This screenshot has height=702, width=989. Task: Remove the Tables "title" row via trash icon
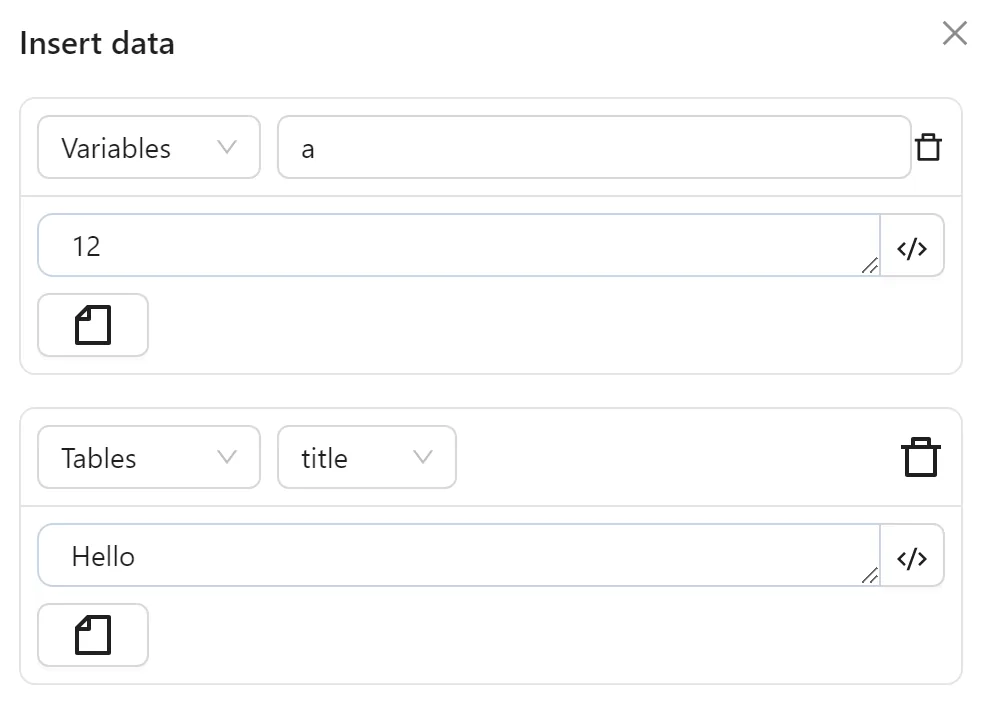point(921,456)
